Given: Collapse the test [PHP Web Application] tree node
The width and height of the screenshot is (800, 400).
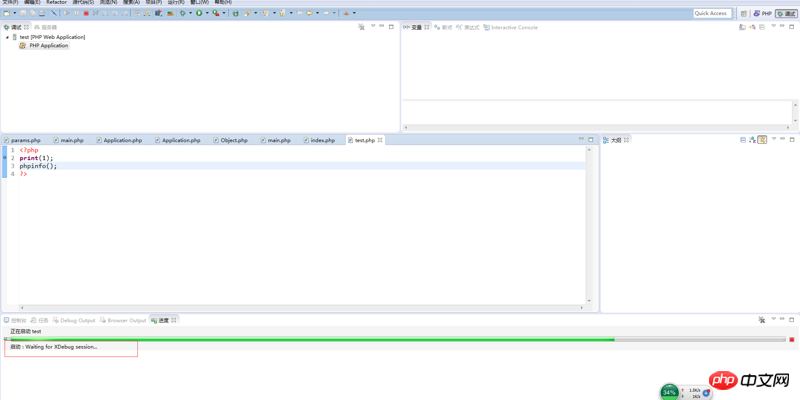Looking at the screenshot, I should coord(7,37).
